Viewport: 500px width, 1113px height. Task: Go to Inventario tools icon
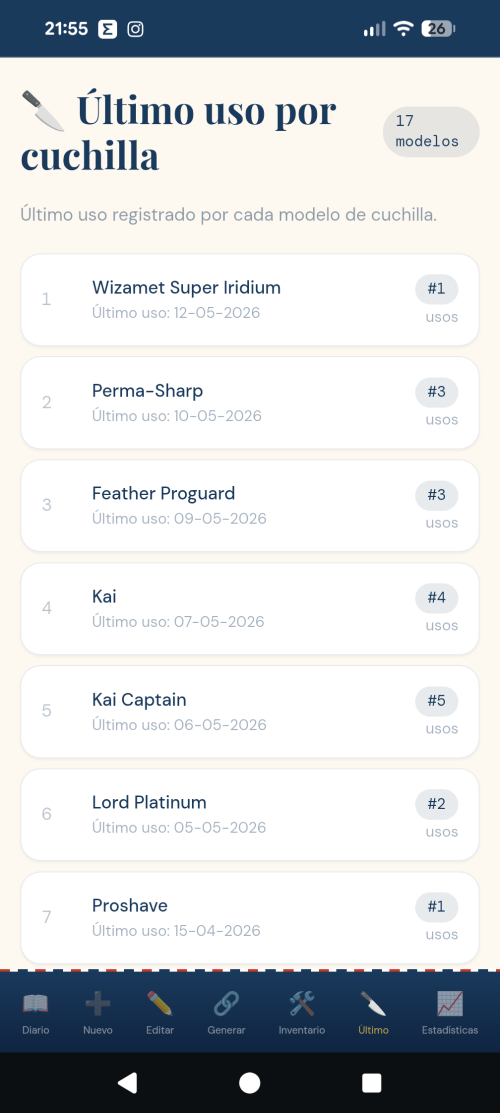(302, 1004)
